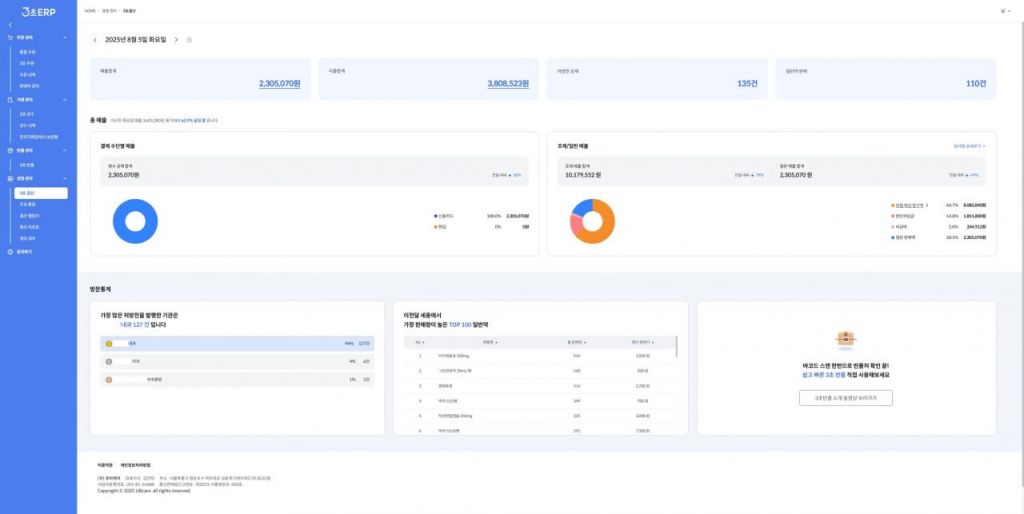This screenshot has height=514, width=1024.
Task: Sort the TOP 100 table by No. column
Action: pyautogui.click(x=419, y=342)
